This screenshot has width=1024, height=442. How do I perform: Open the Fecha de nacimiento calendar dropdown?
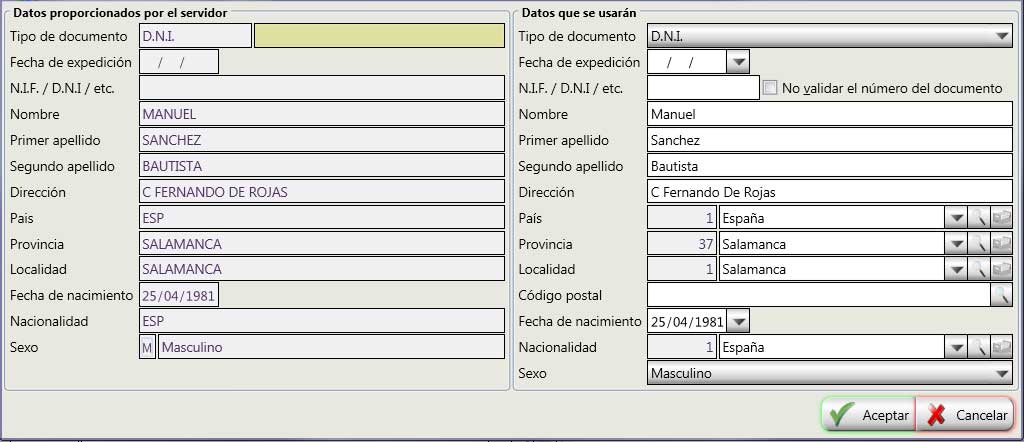pyautogui.click(x=738, y=322)
